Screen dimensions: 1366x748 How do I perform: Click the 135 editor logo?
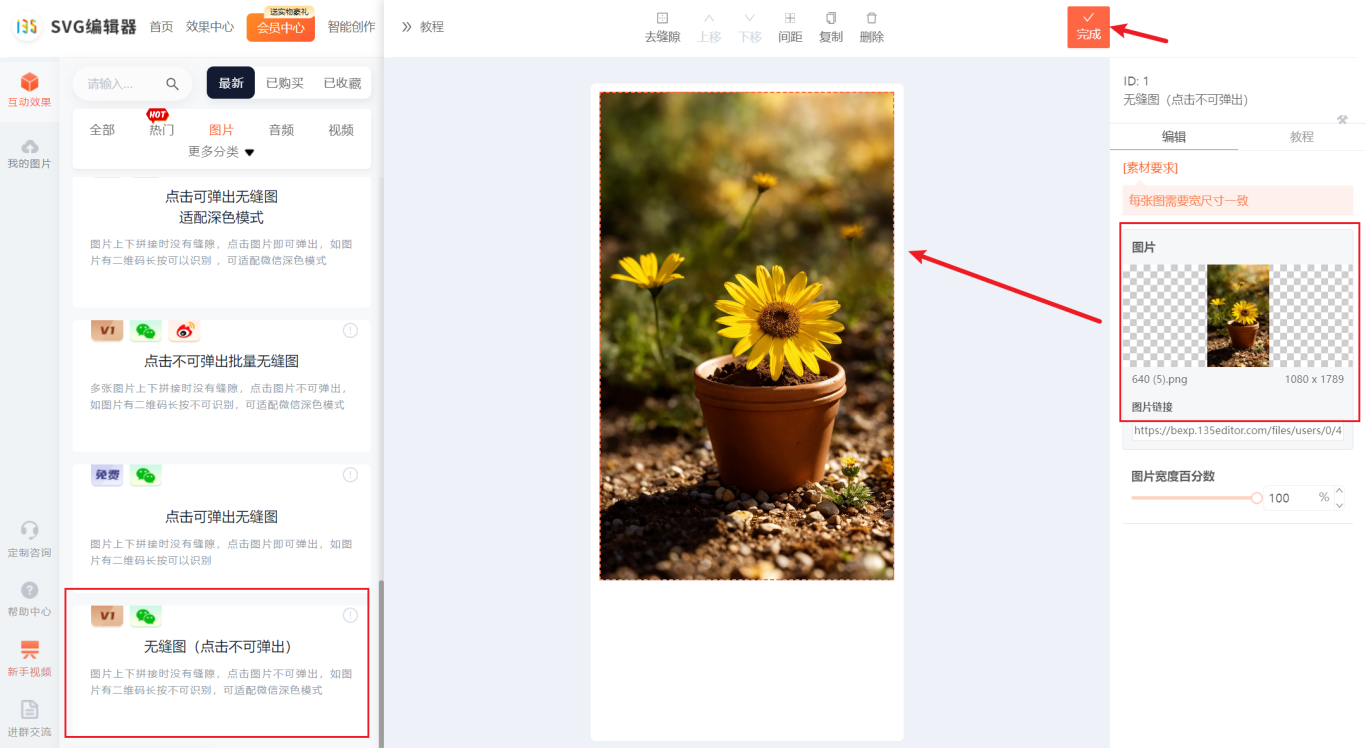point(28,27)
